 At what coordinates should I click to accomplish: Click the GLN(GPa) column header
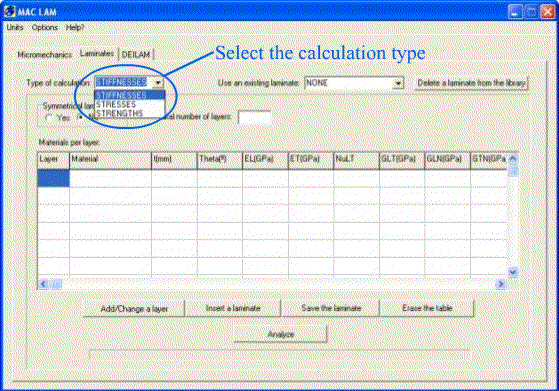tap(447, 160)
